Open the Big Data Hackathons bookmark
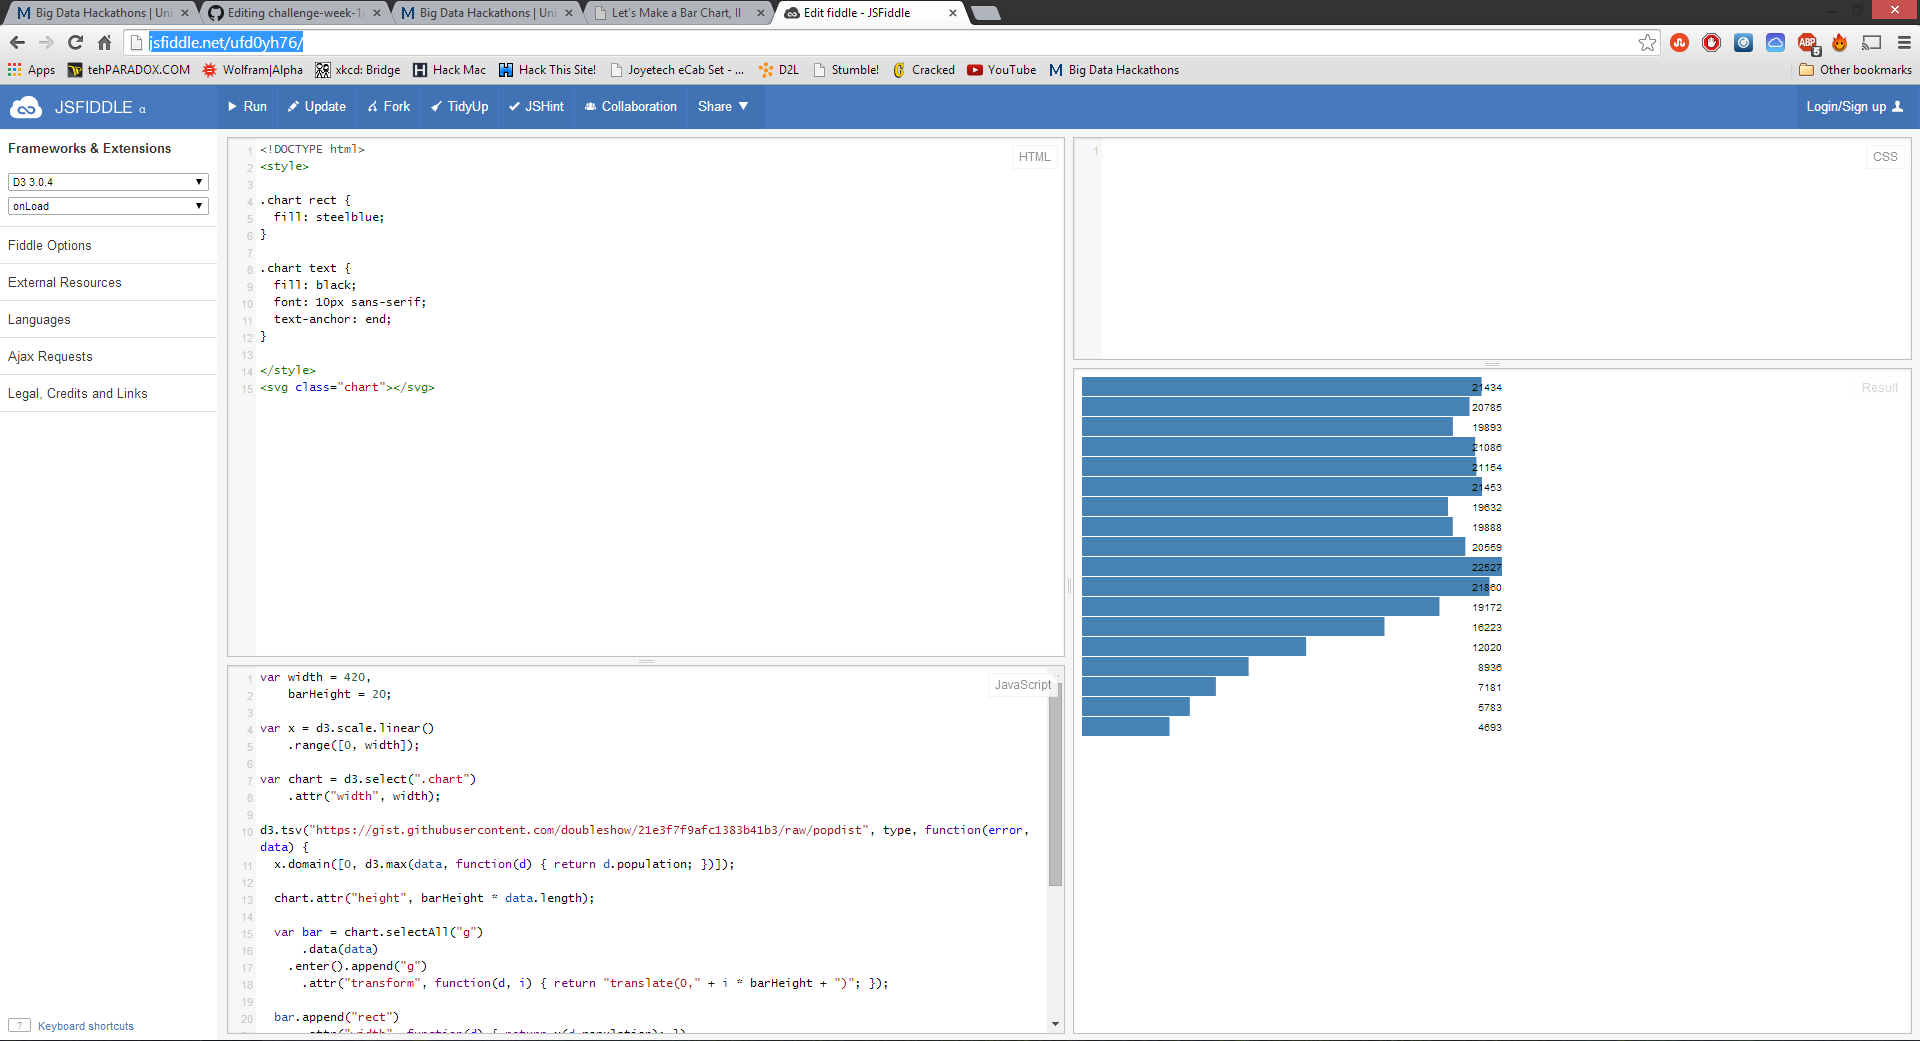 1114,70
